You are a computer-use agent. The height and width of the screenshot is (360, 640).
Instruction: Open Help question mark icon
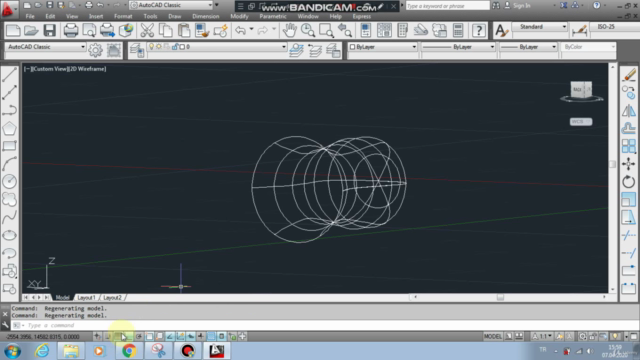[x=479, y=31]
